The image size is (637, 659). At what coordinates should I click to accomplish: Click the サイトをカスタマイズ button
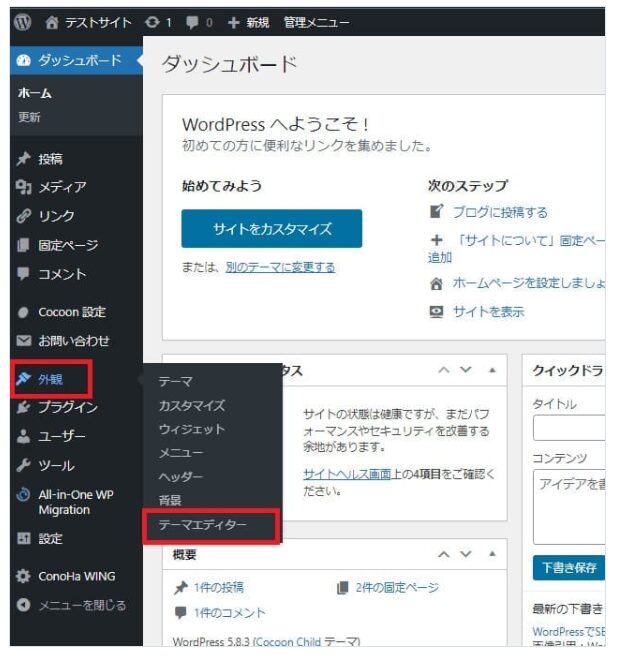pos(271,229)
